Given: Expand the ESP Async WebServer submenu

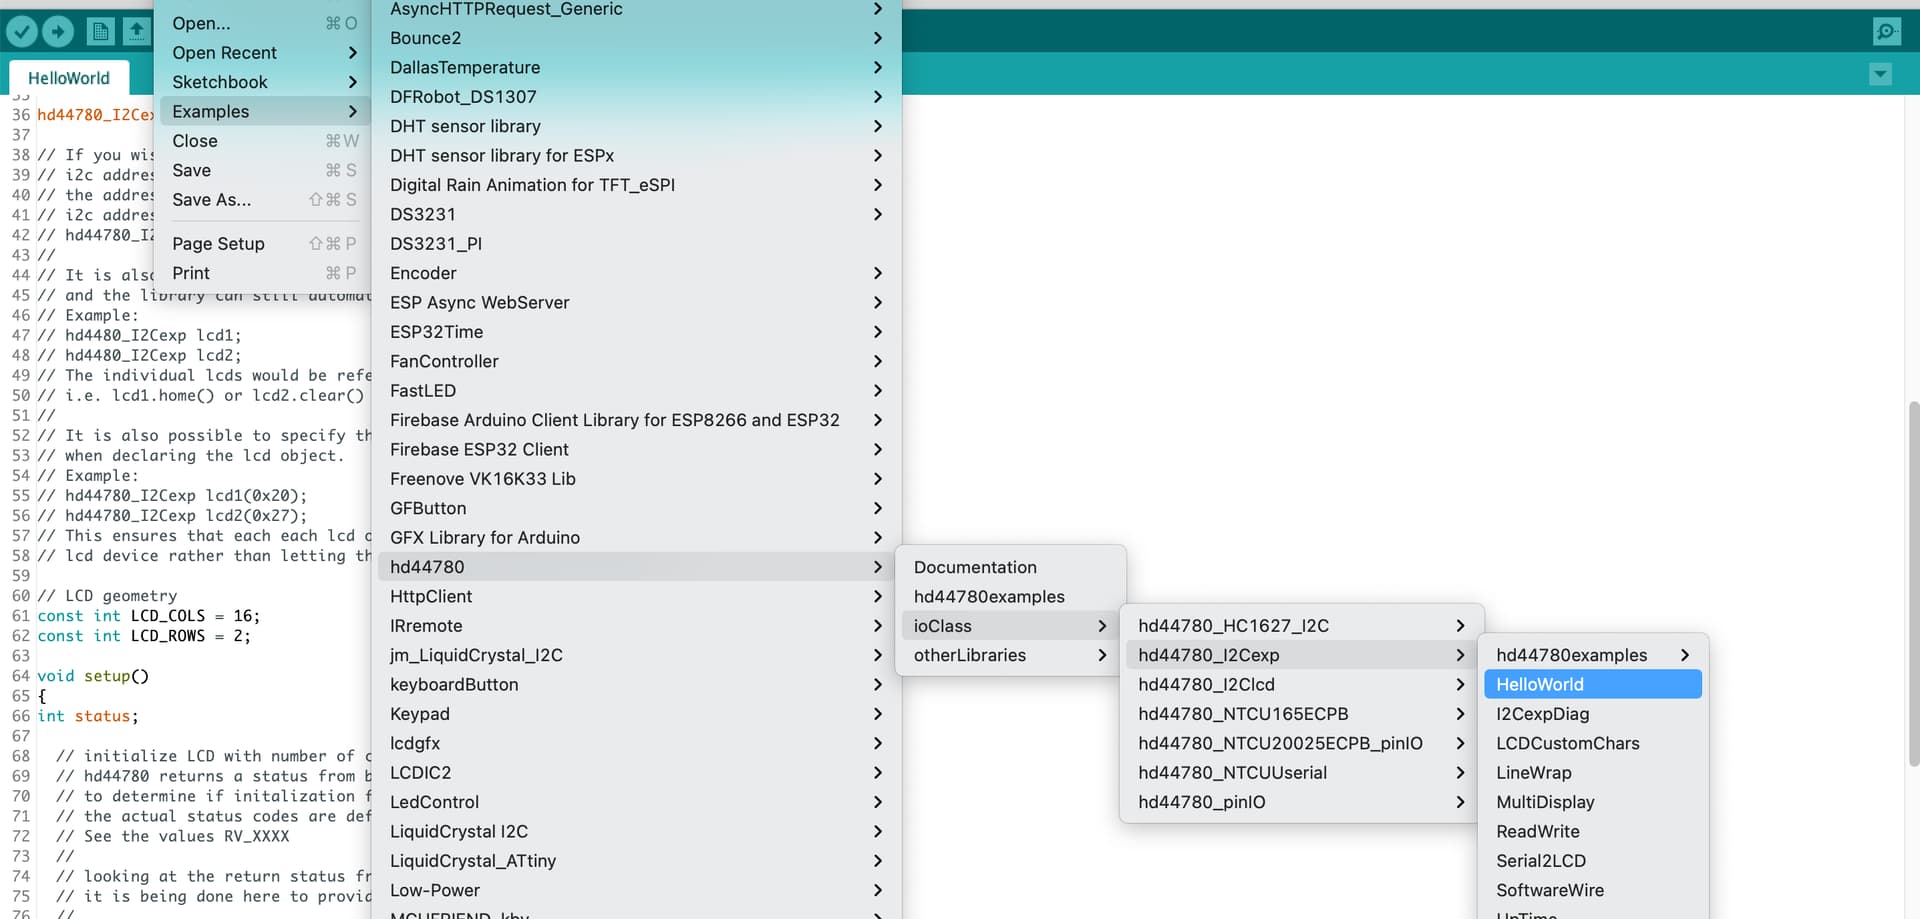Looking at the screenshot, I should coord(636,303).
